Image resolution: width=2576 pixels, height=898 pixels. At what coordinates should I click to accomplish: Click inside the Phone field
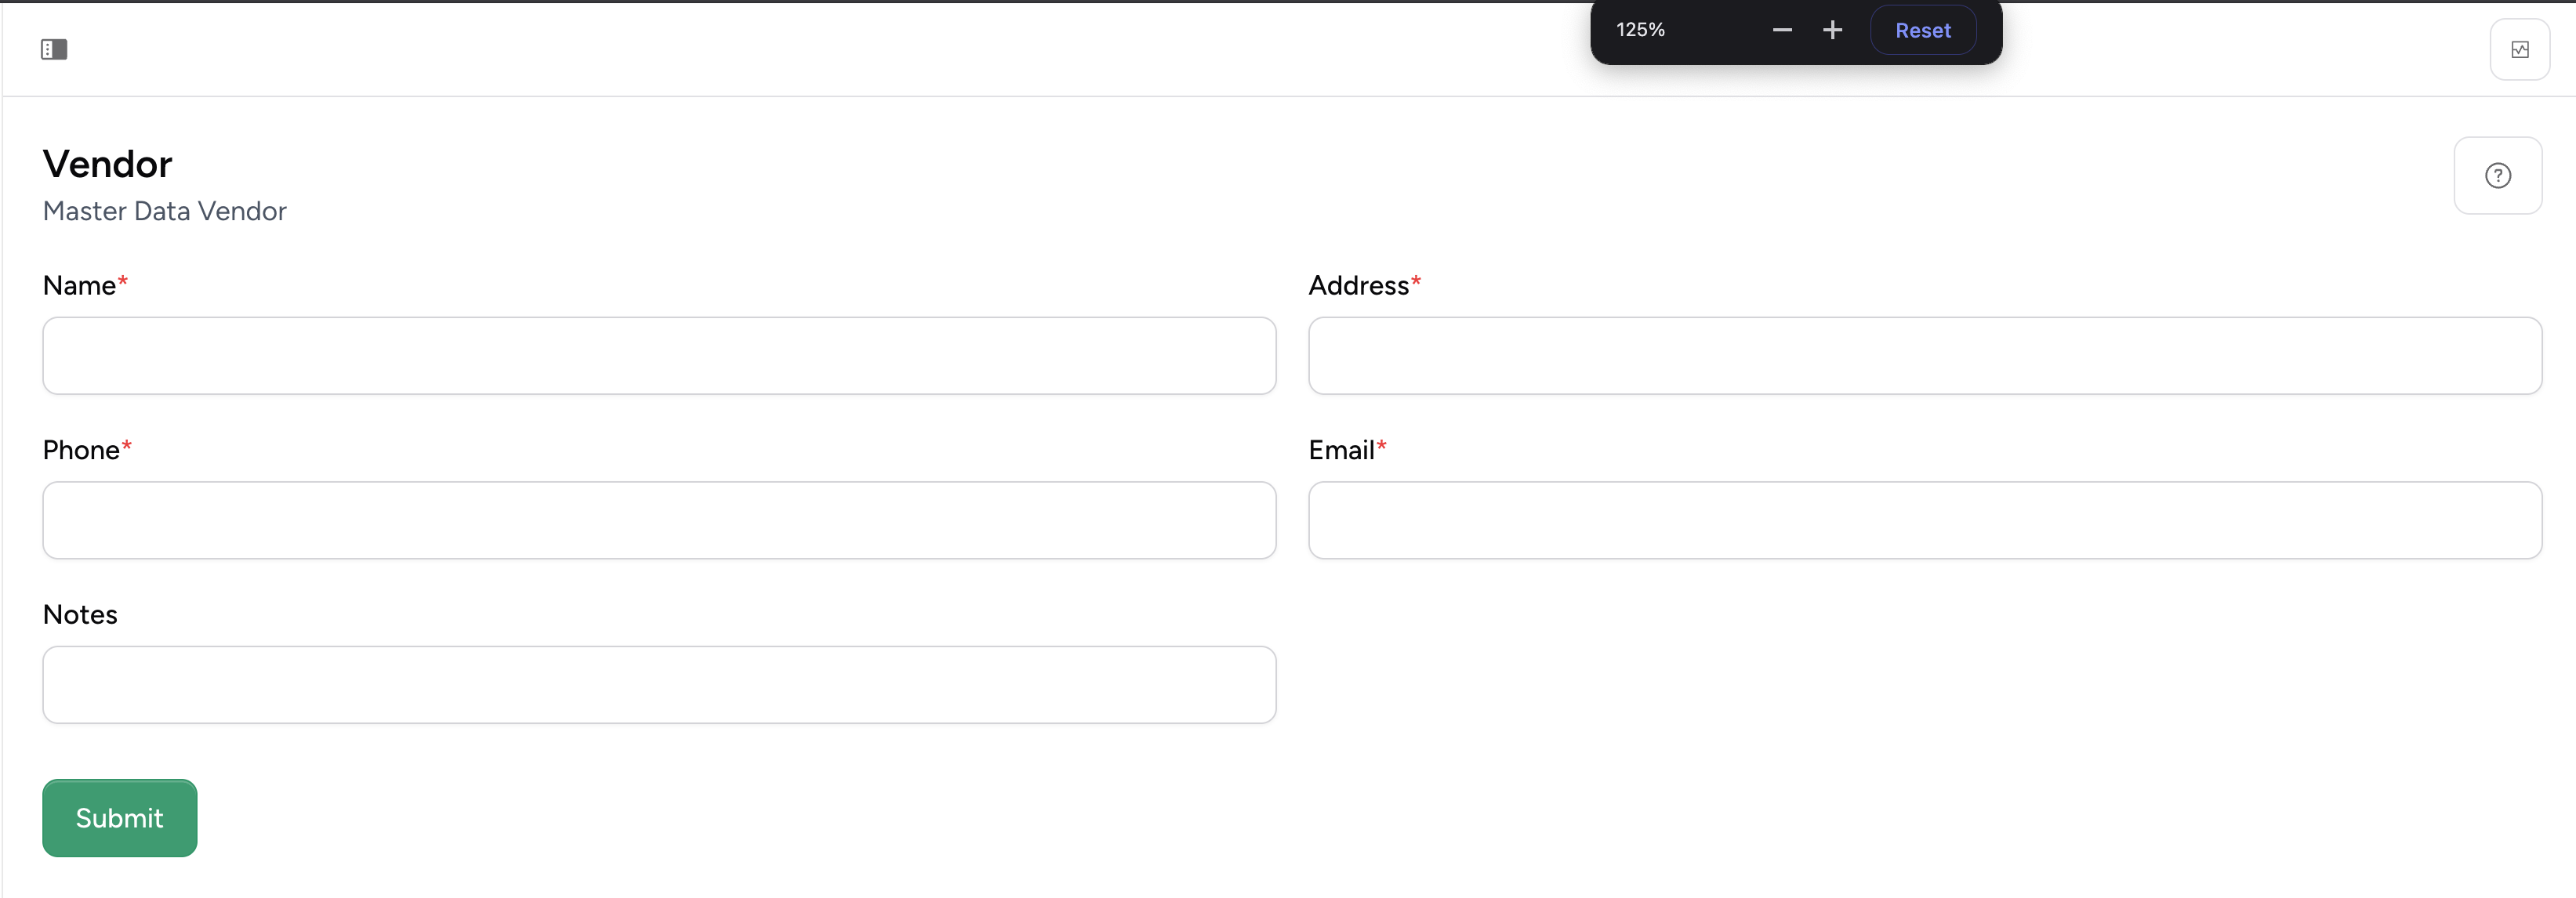click(x=659, y=520)
